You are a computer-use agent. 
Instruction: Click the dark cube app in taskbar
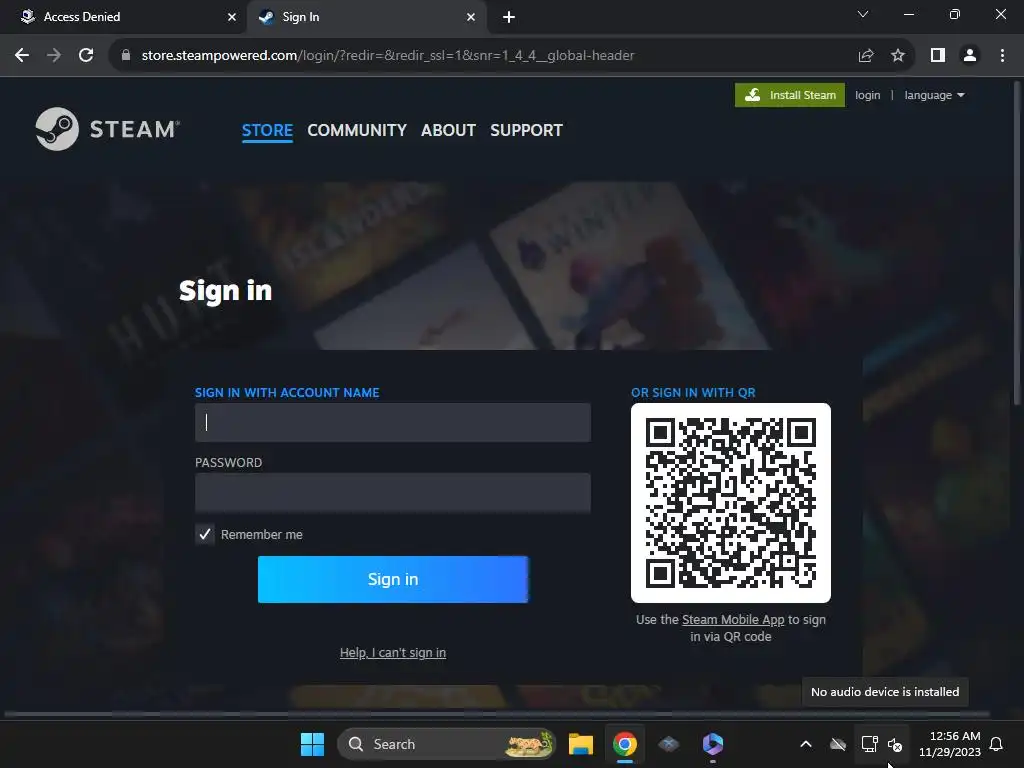coord(669,744)
